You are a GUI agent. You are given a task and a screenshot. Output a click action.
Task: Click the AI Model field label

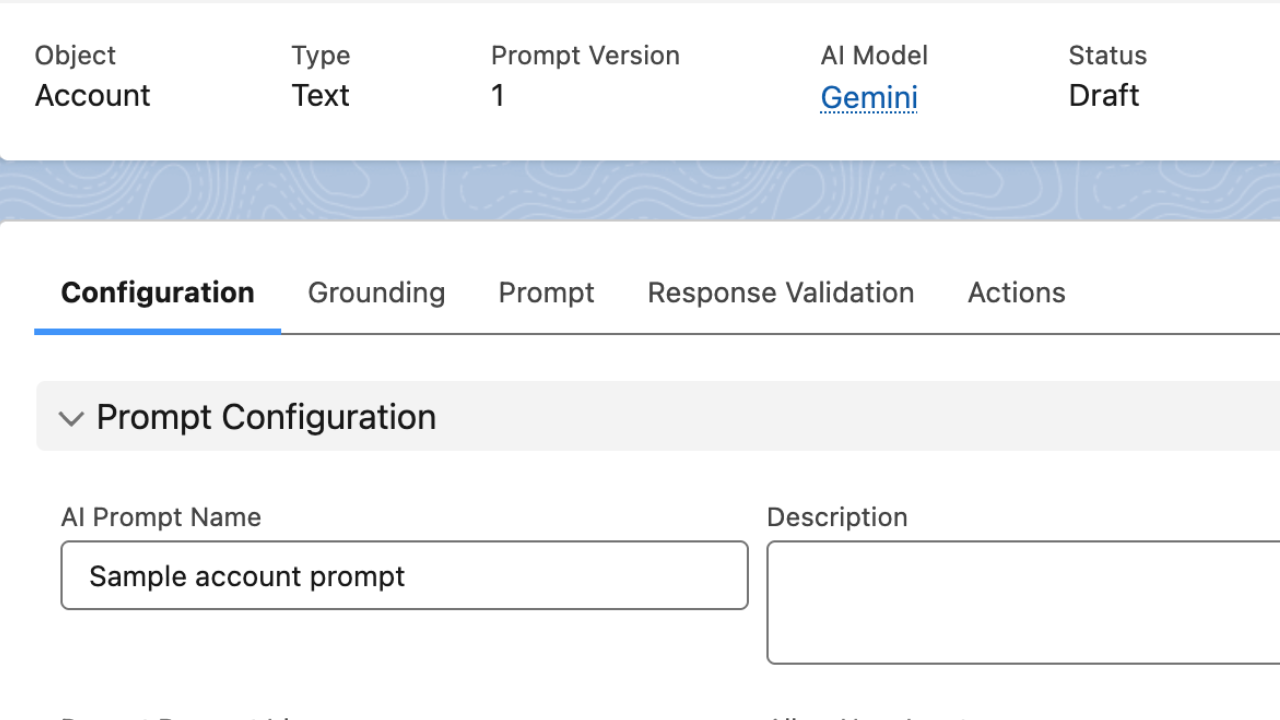point(873,56)
